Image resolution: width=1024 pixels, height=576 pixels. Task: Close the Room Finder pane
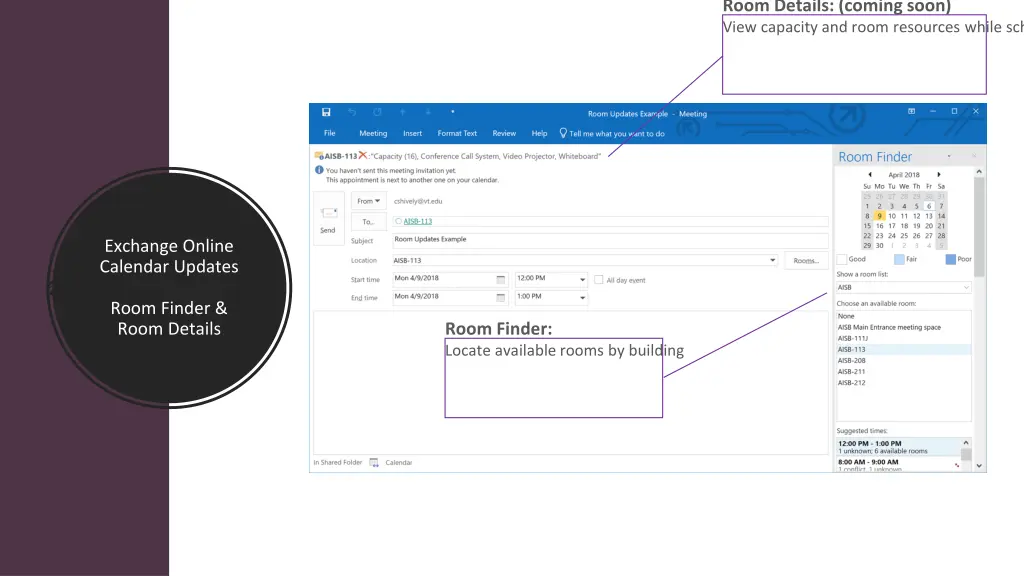(x=974, y=156)
